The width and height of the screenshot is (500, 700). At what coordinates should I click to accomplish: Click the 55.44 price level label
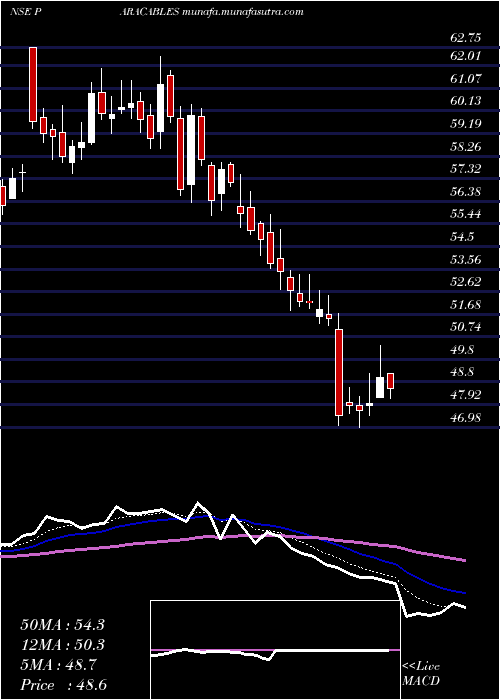466,215
